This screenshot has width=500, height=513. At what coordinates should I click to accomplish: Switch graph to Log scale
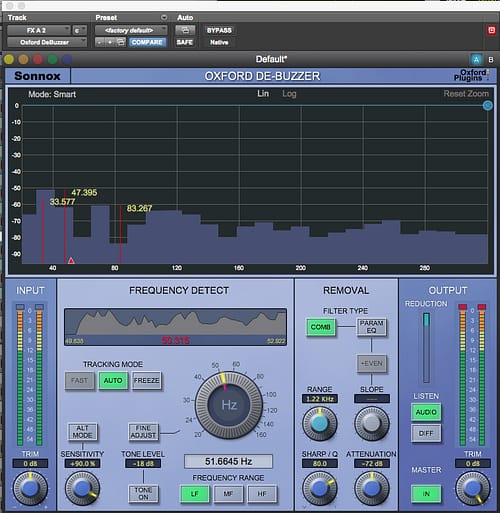pos(289,94)
